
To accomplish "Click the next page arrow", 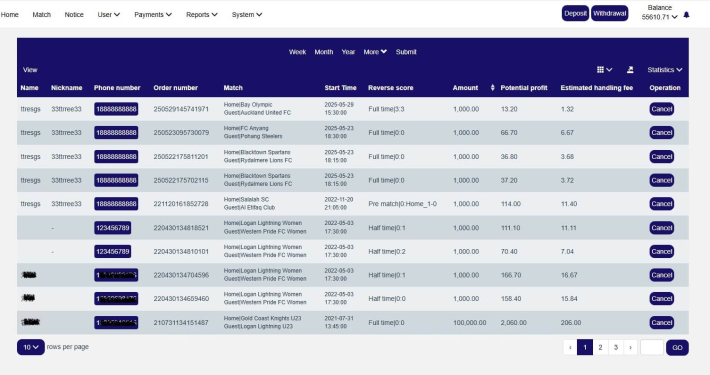I will [630, 347].
